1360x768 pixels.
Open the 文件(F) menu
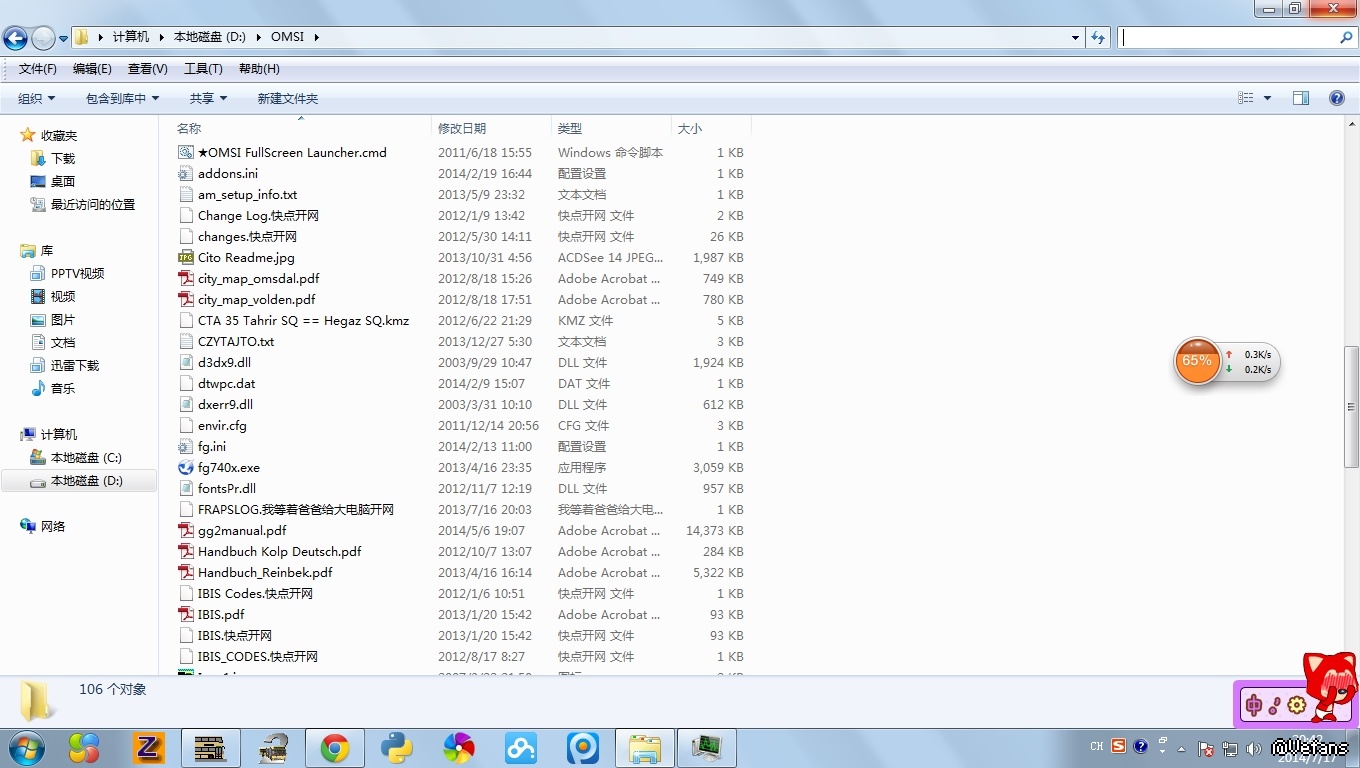click(38, 69)
